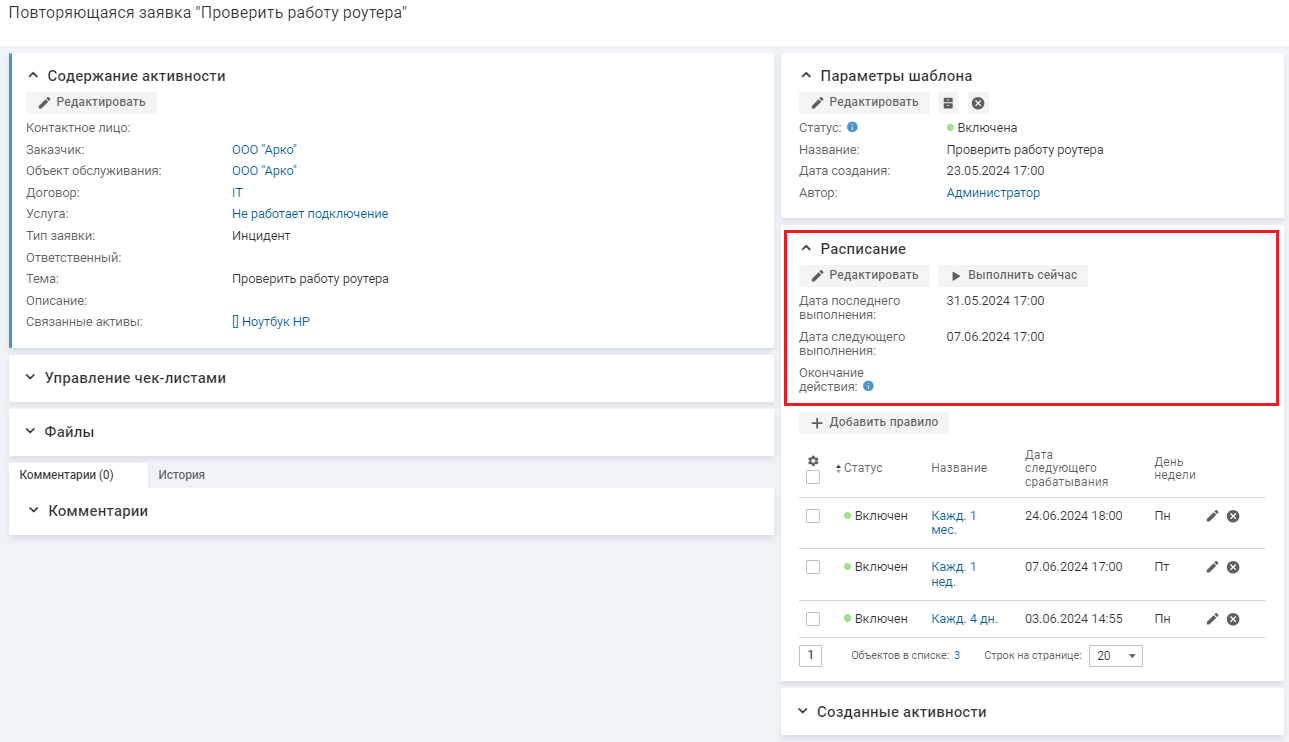The height and width of the screenshot is (742, 1289).
Task: Open the rows-per-page dropdown showing 20
Action: [x=1115, y=656]
